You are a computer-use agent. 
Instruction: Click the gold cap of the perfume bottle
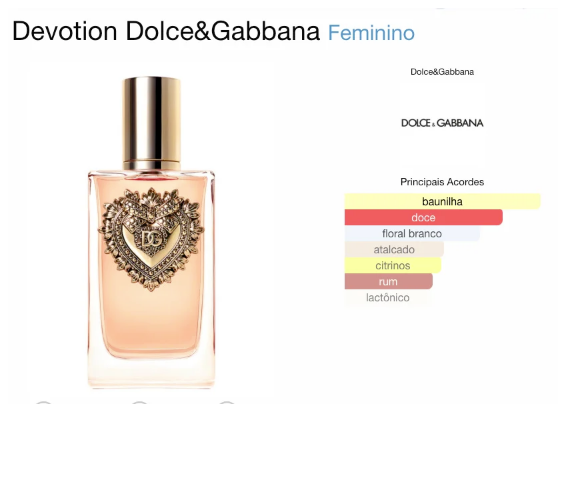pos(152,123)
